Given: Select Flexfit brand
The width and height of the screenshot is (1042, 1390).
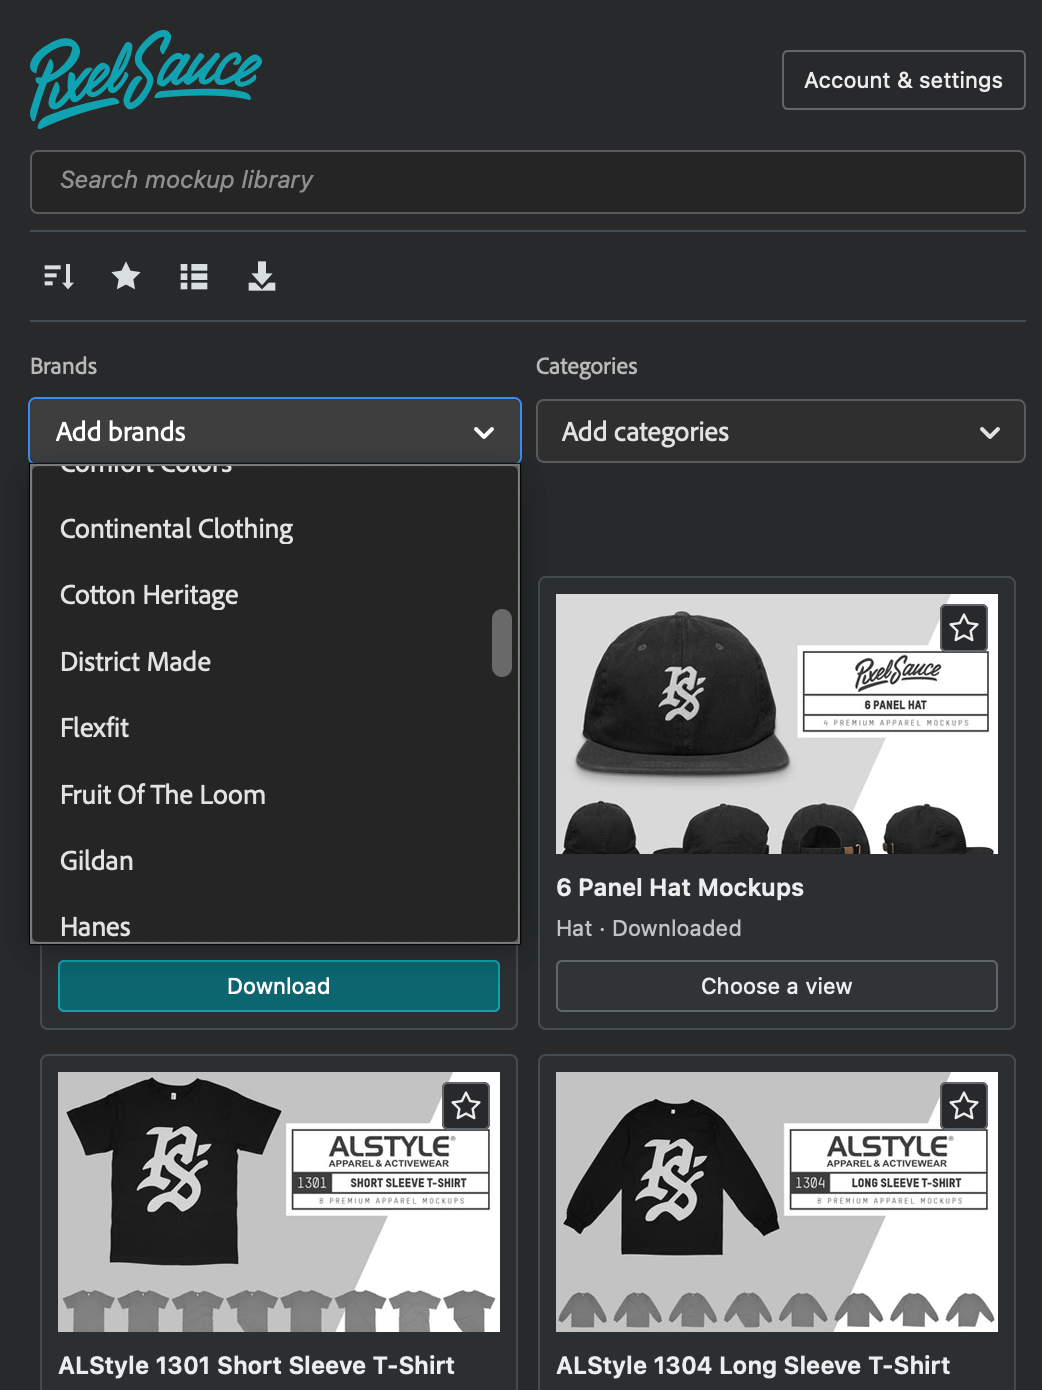Looking at the screenshot, I should point(275,728).
